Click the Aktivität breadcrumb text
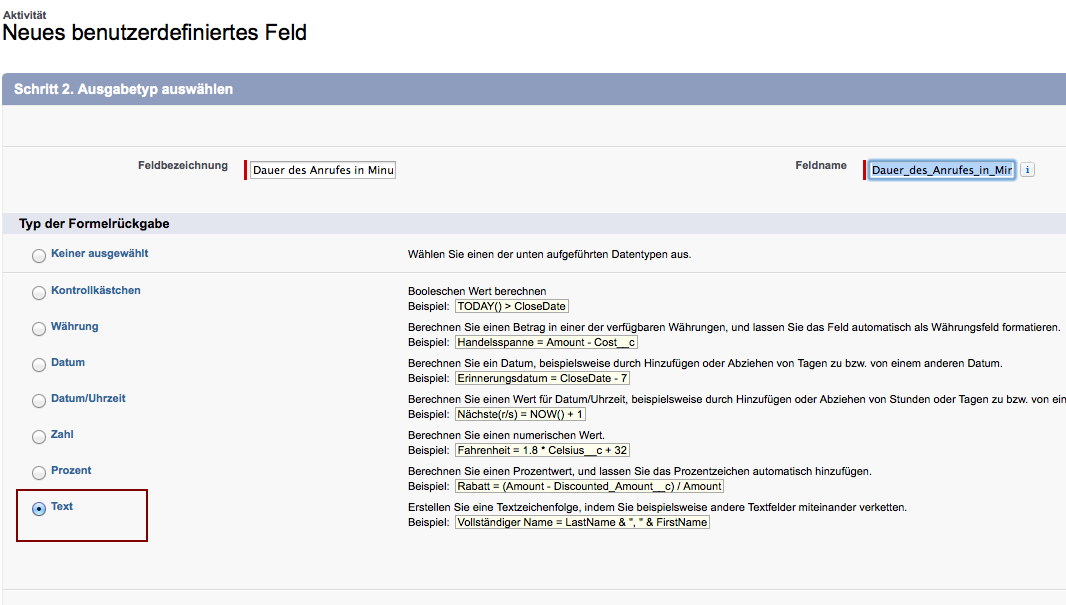 coord(24,15)
